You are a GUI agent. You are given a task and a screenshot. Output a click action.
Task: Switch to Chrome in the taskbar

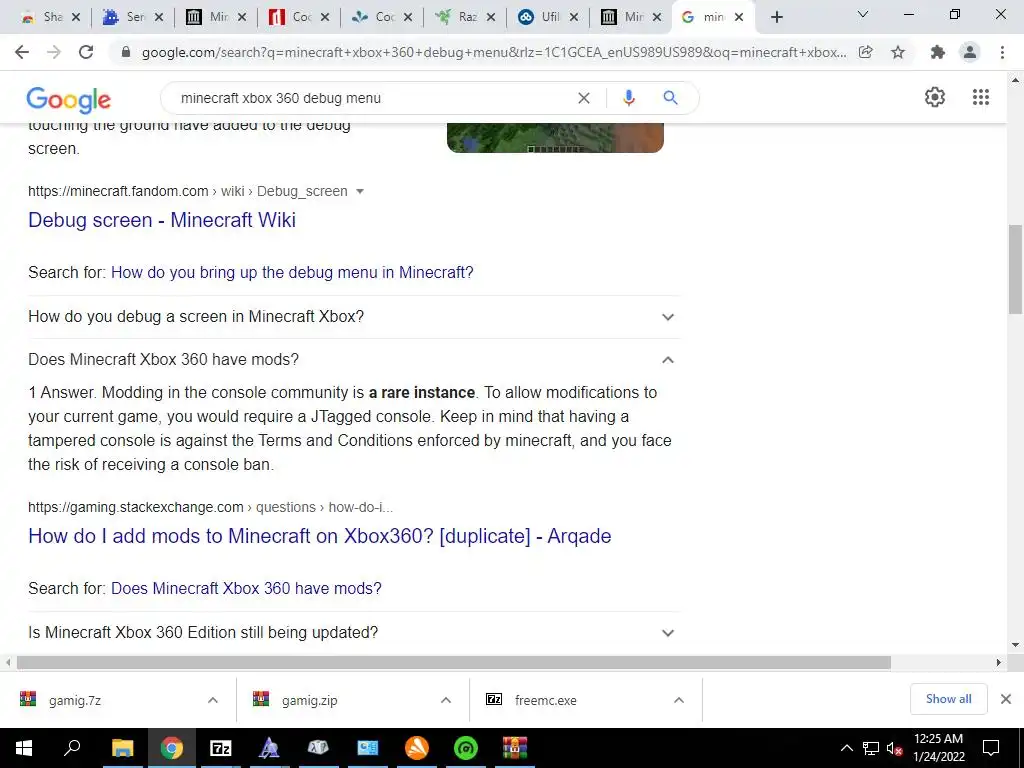tap(171, 748)
